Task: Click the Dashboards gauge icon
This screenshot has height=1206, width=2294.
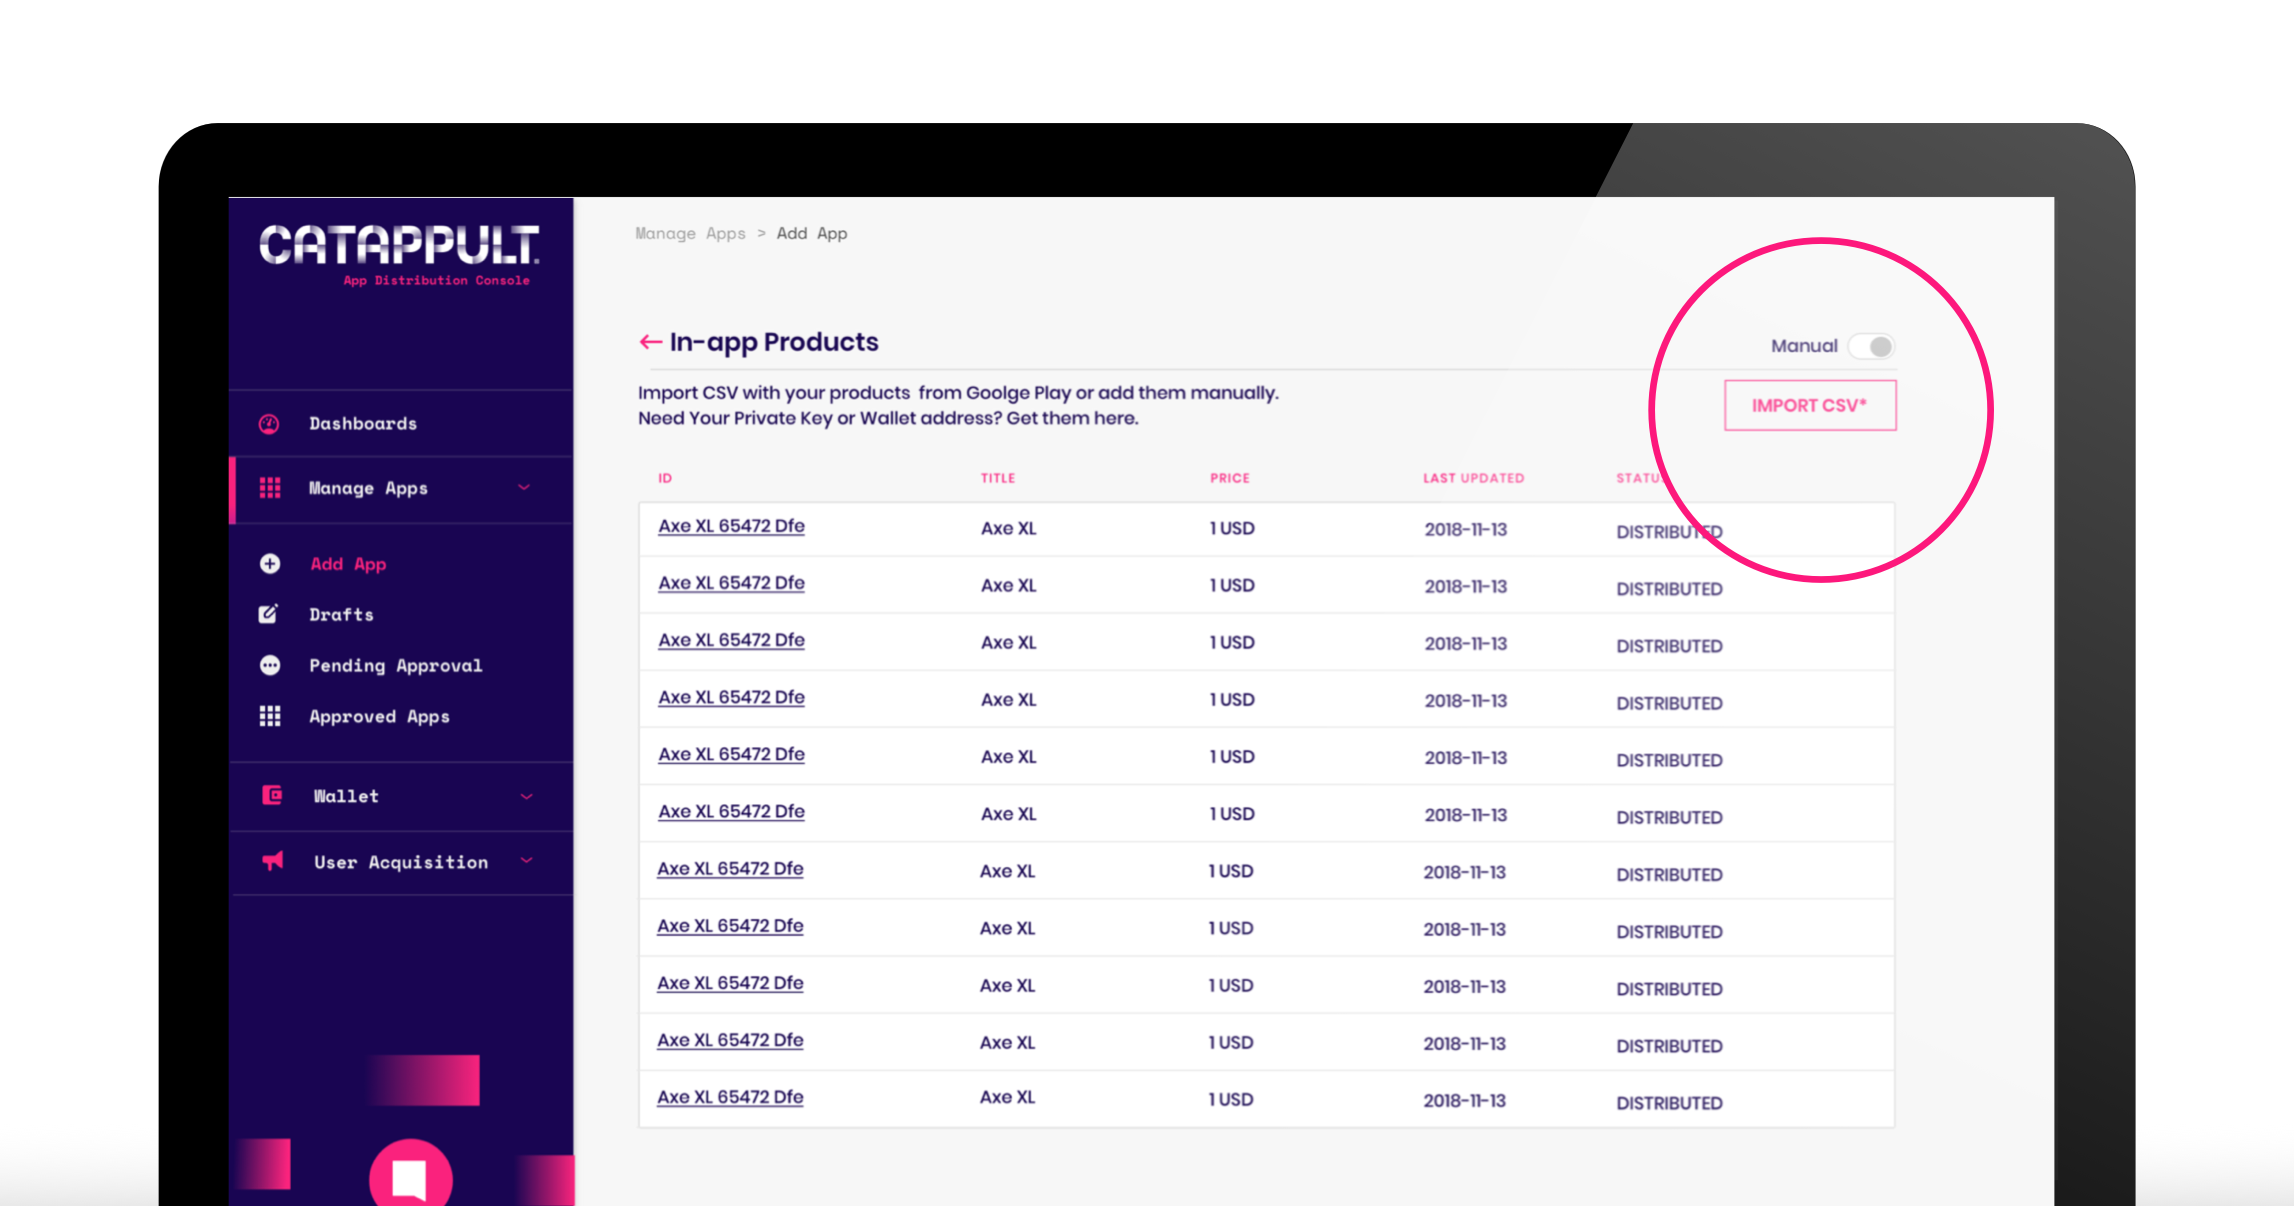Action: [x=269, y=424]
